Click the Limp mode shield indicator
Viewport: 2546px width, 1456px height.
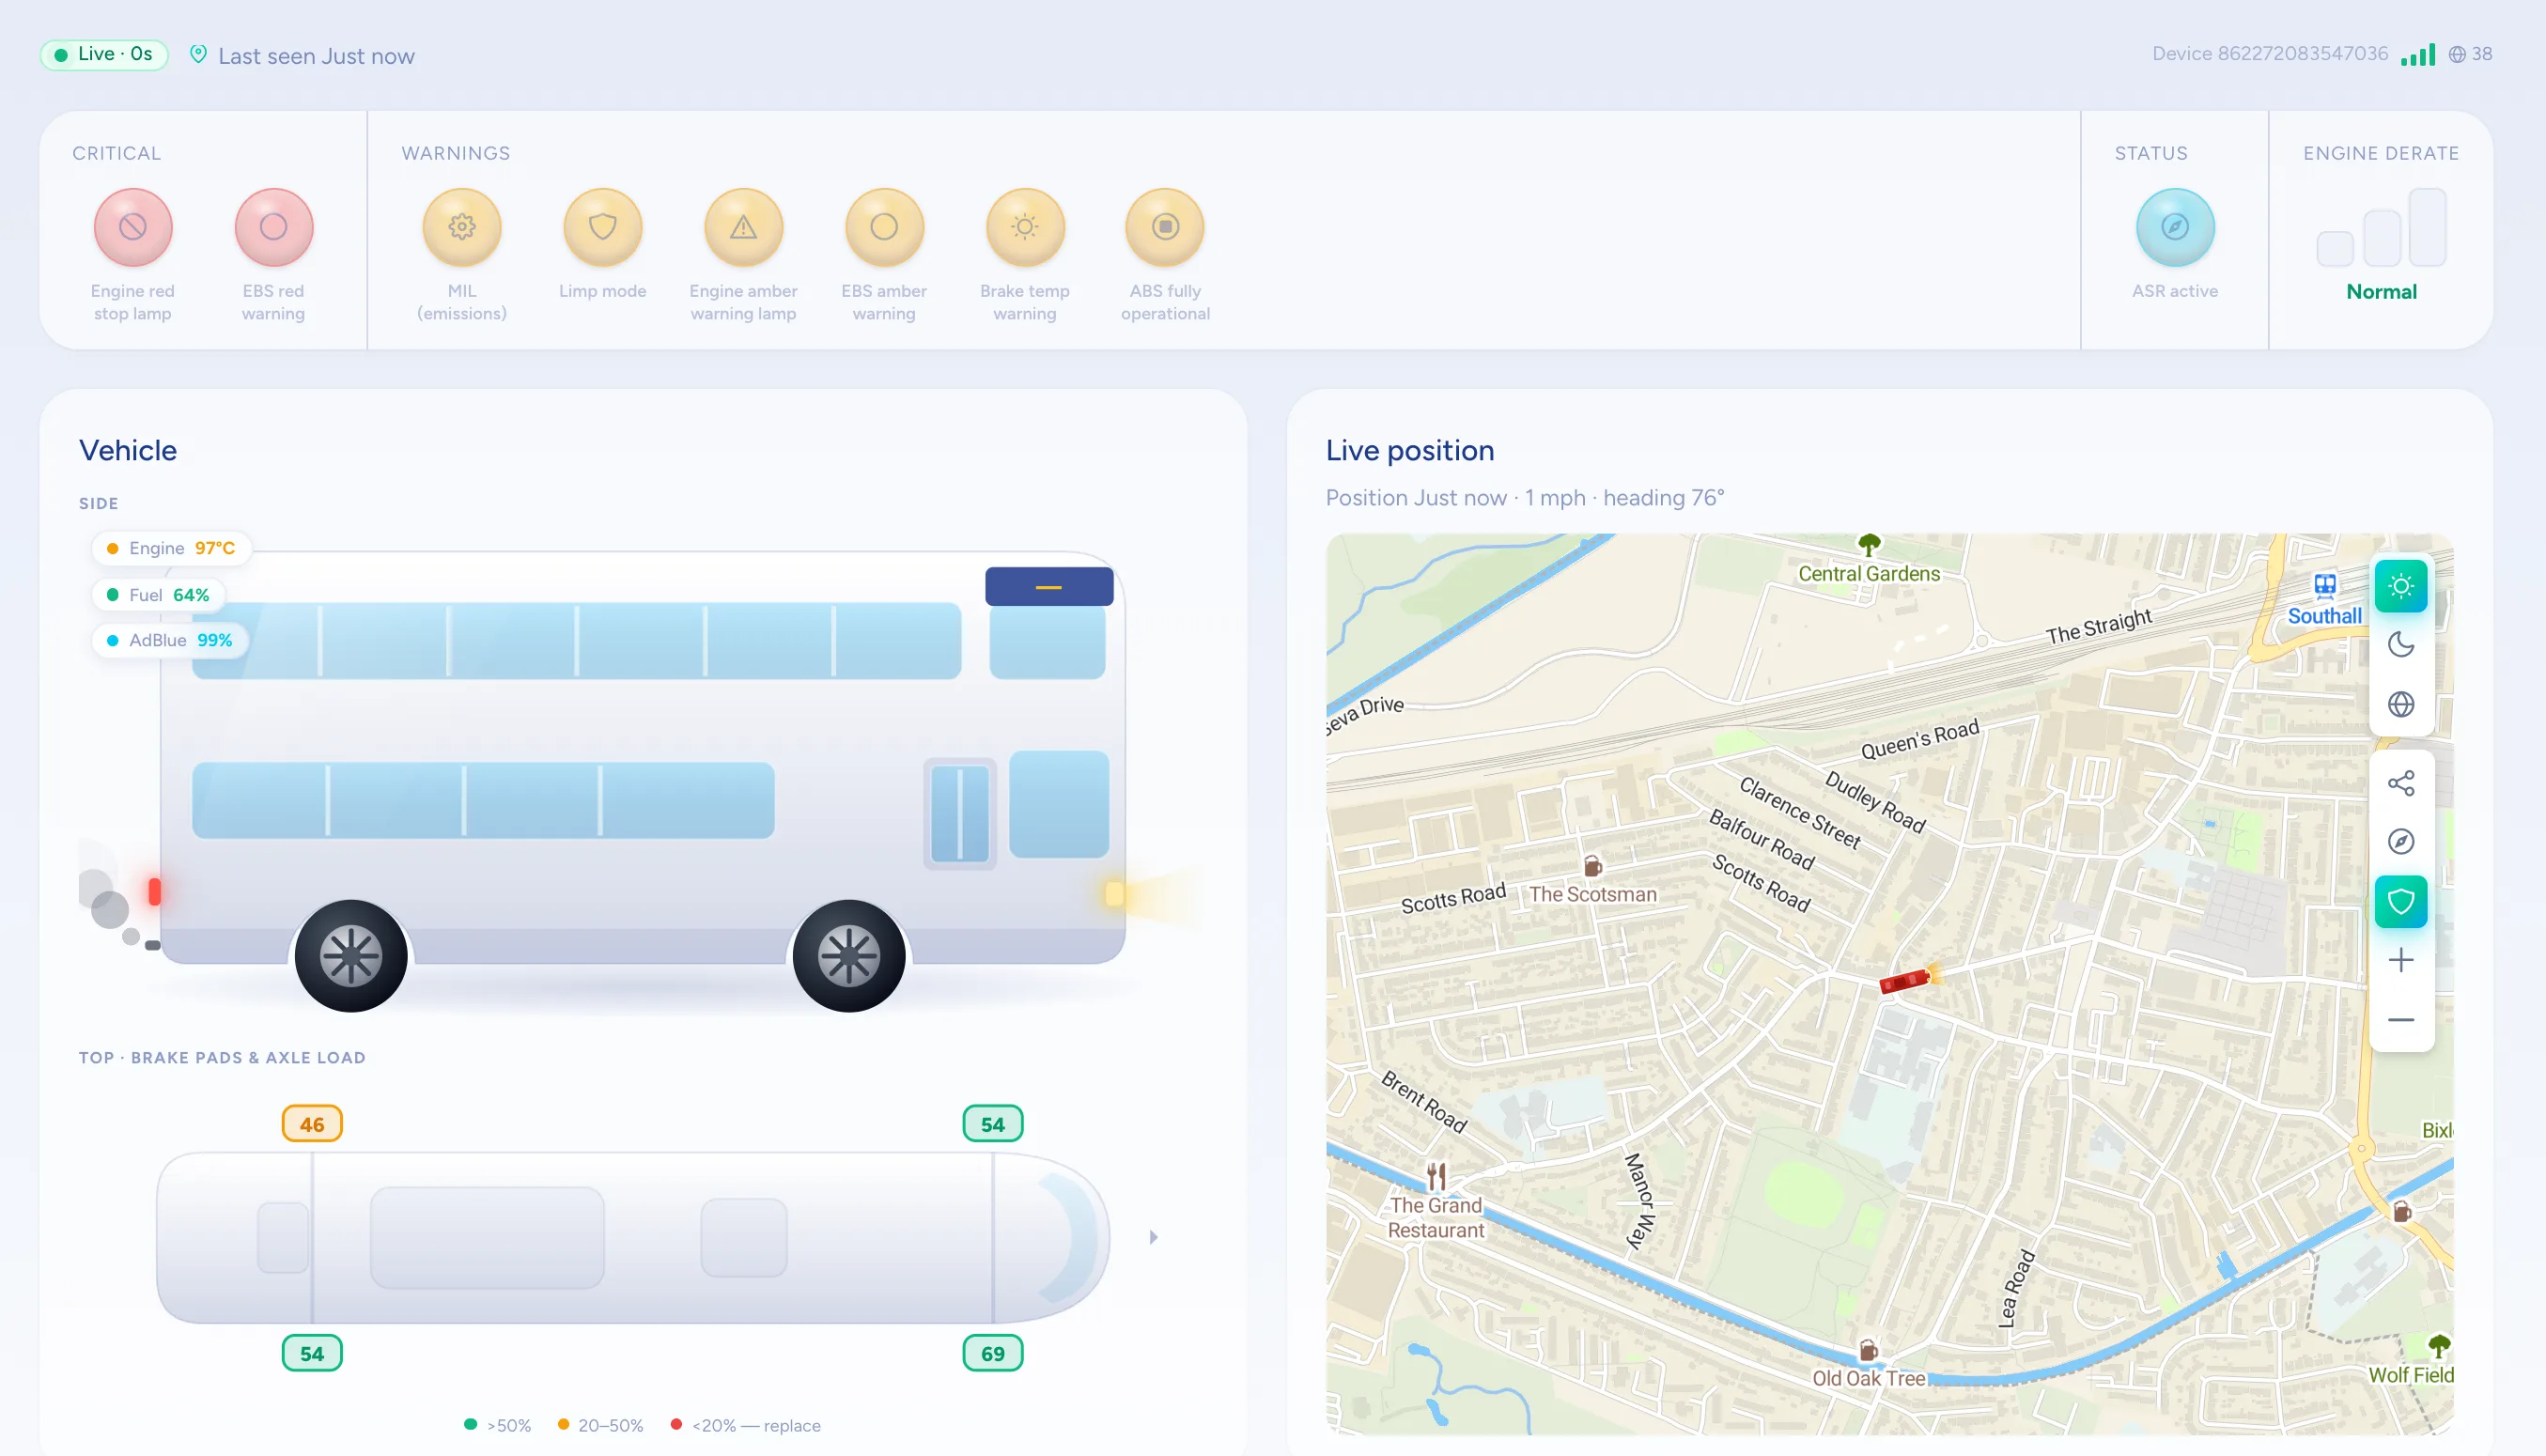click(603, 227)
